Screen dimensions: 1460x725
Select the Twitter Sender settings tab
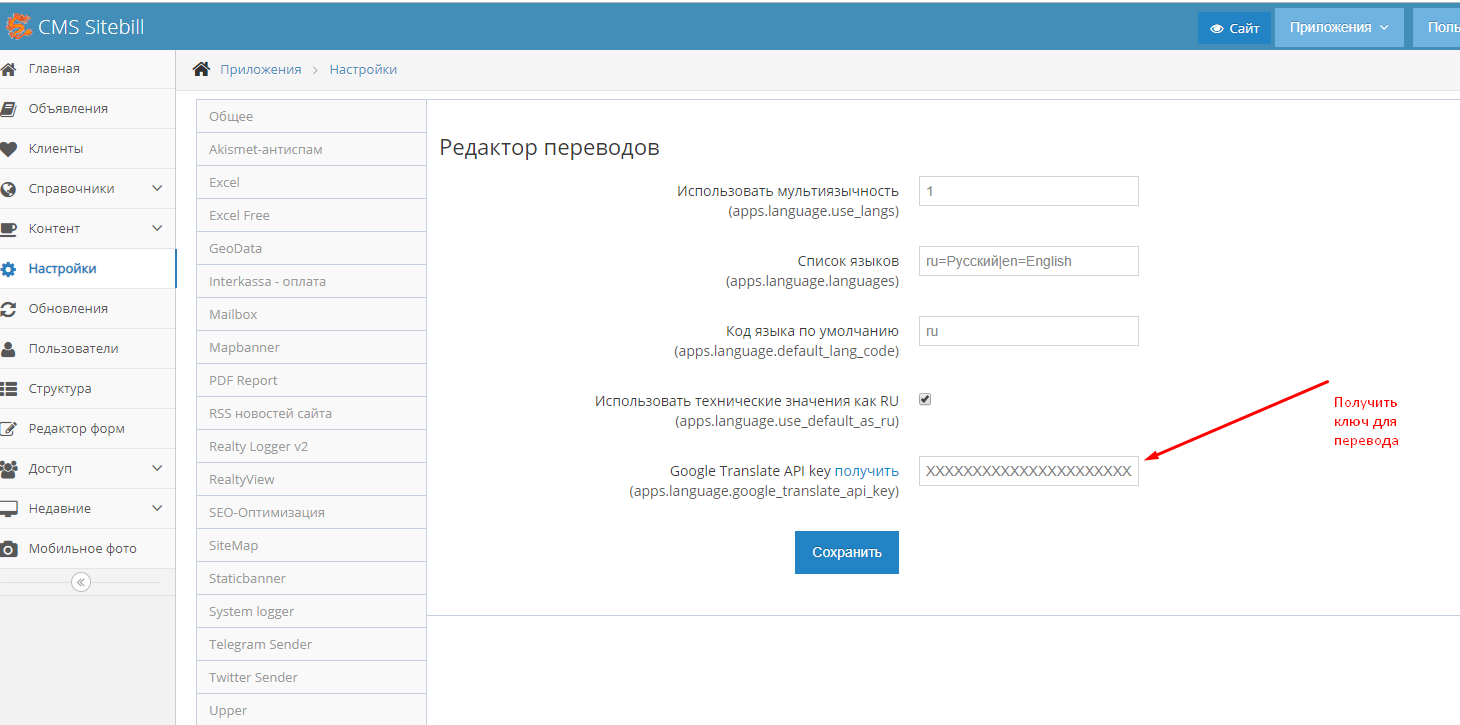click(311, 677)
